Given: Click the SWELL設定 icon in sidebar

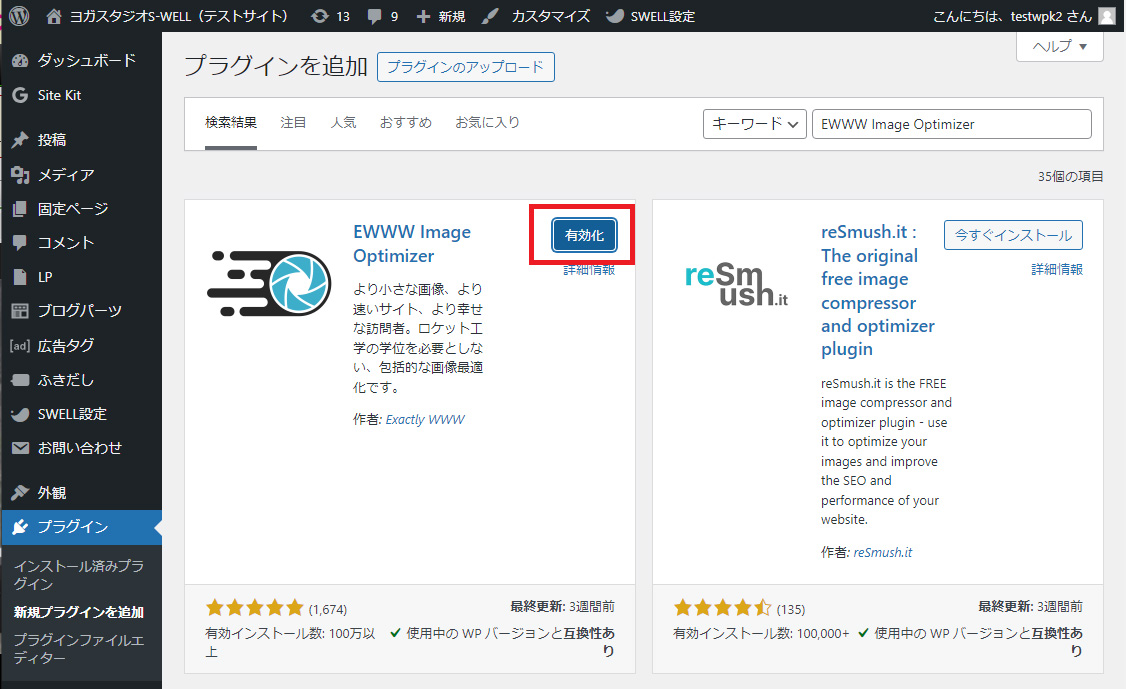Looking at the screenshot, I should point(20,415).
